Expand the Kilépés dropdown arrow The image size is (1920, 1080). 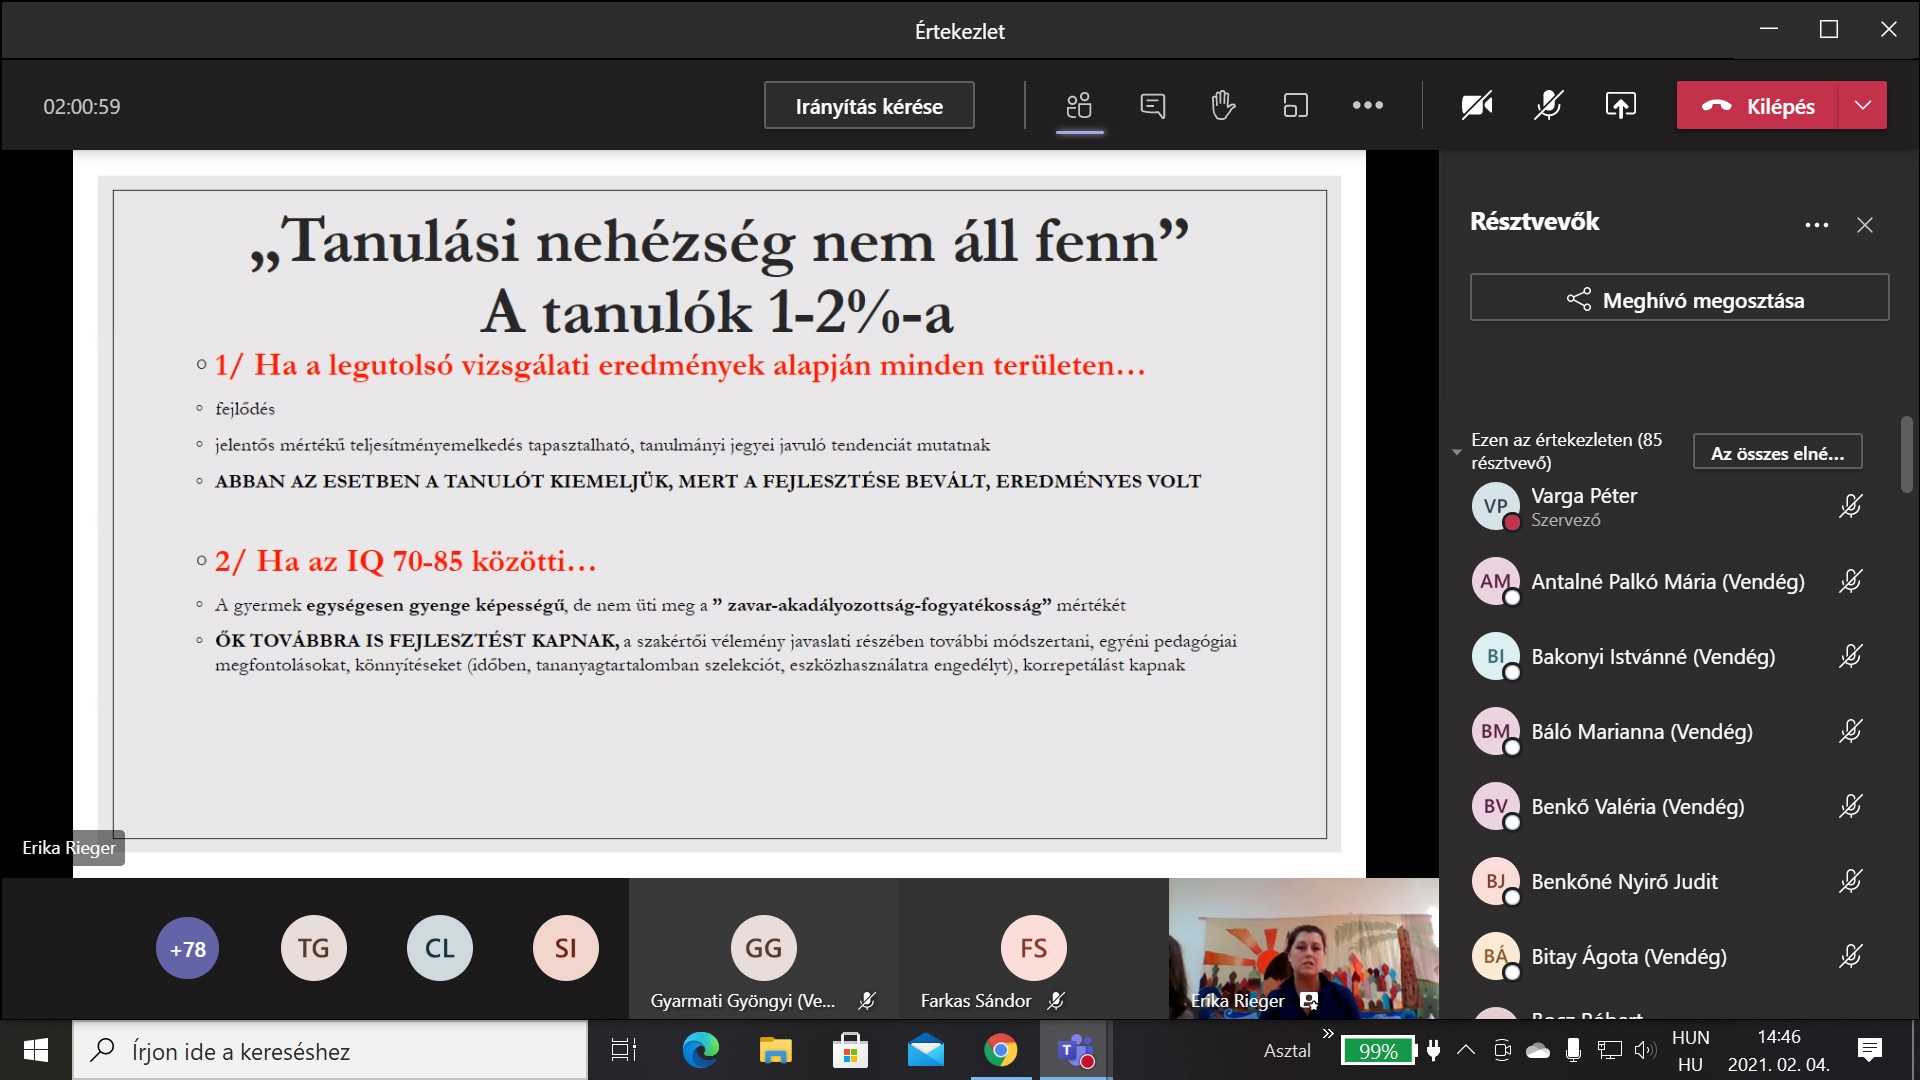[1862, 105]
